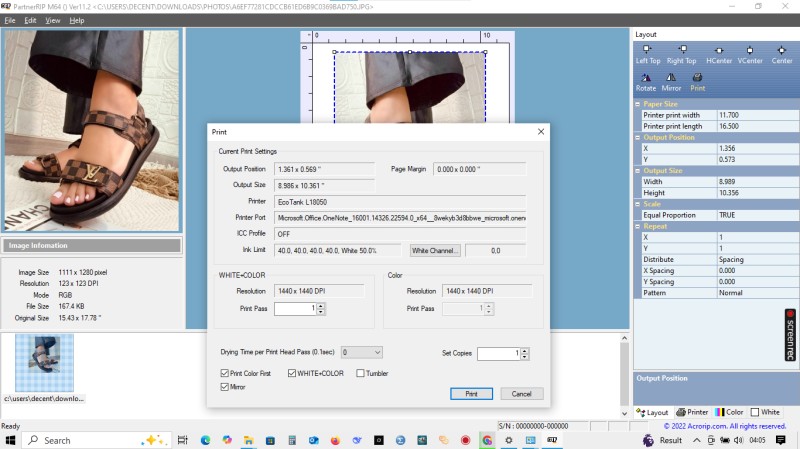The width and height of the screenshot is (800, 449).
Task: Toggle the Print Color First checkbox
Action: point(224,373)
